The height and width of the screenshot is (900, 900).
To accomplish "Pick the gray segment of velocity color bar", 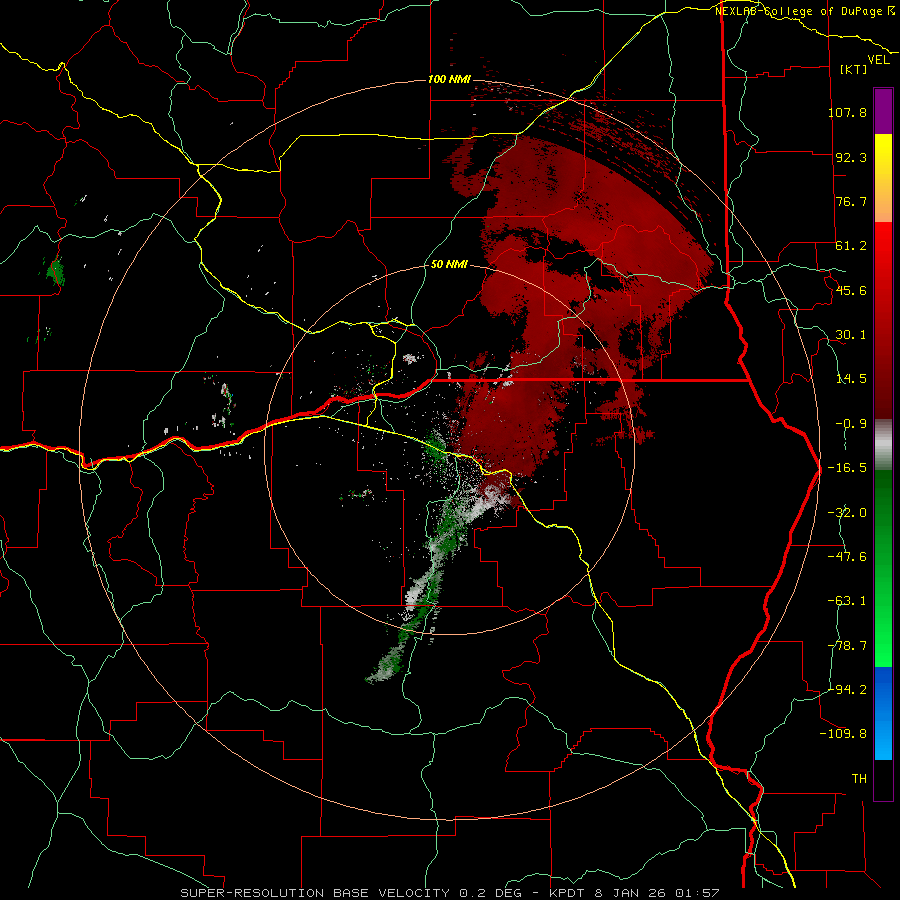I will (x=883, y=445).
